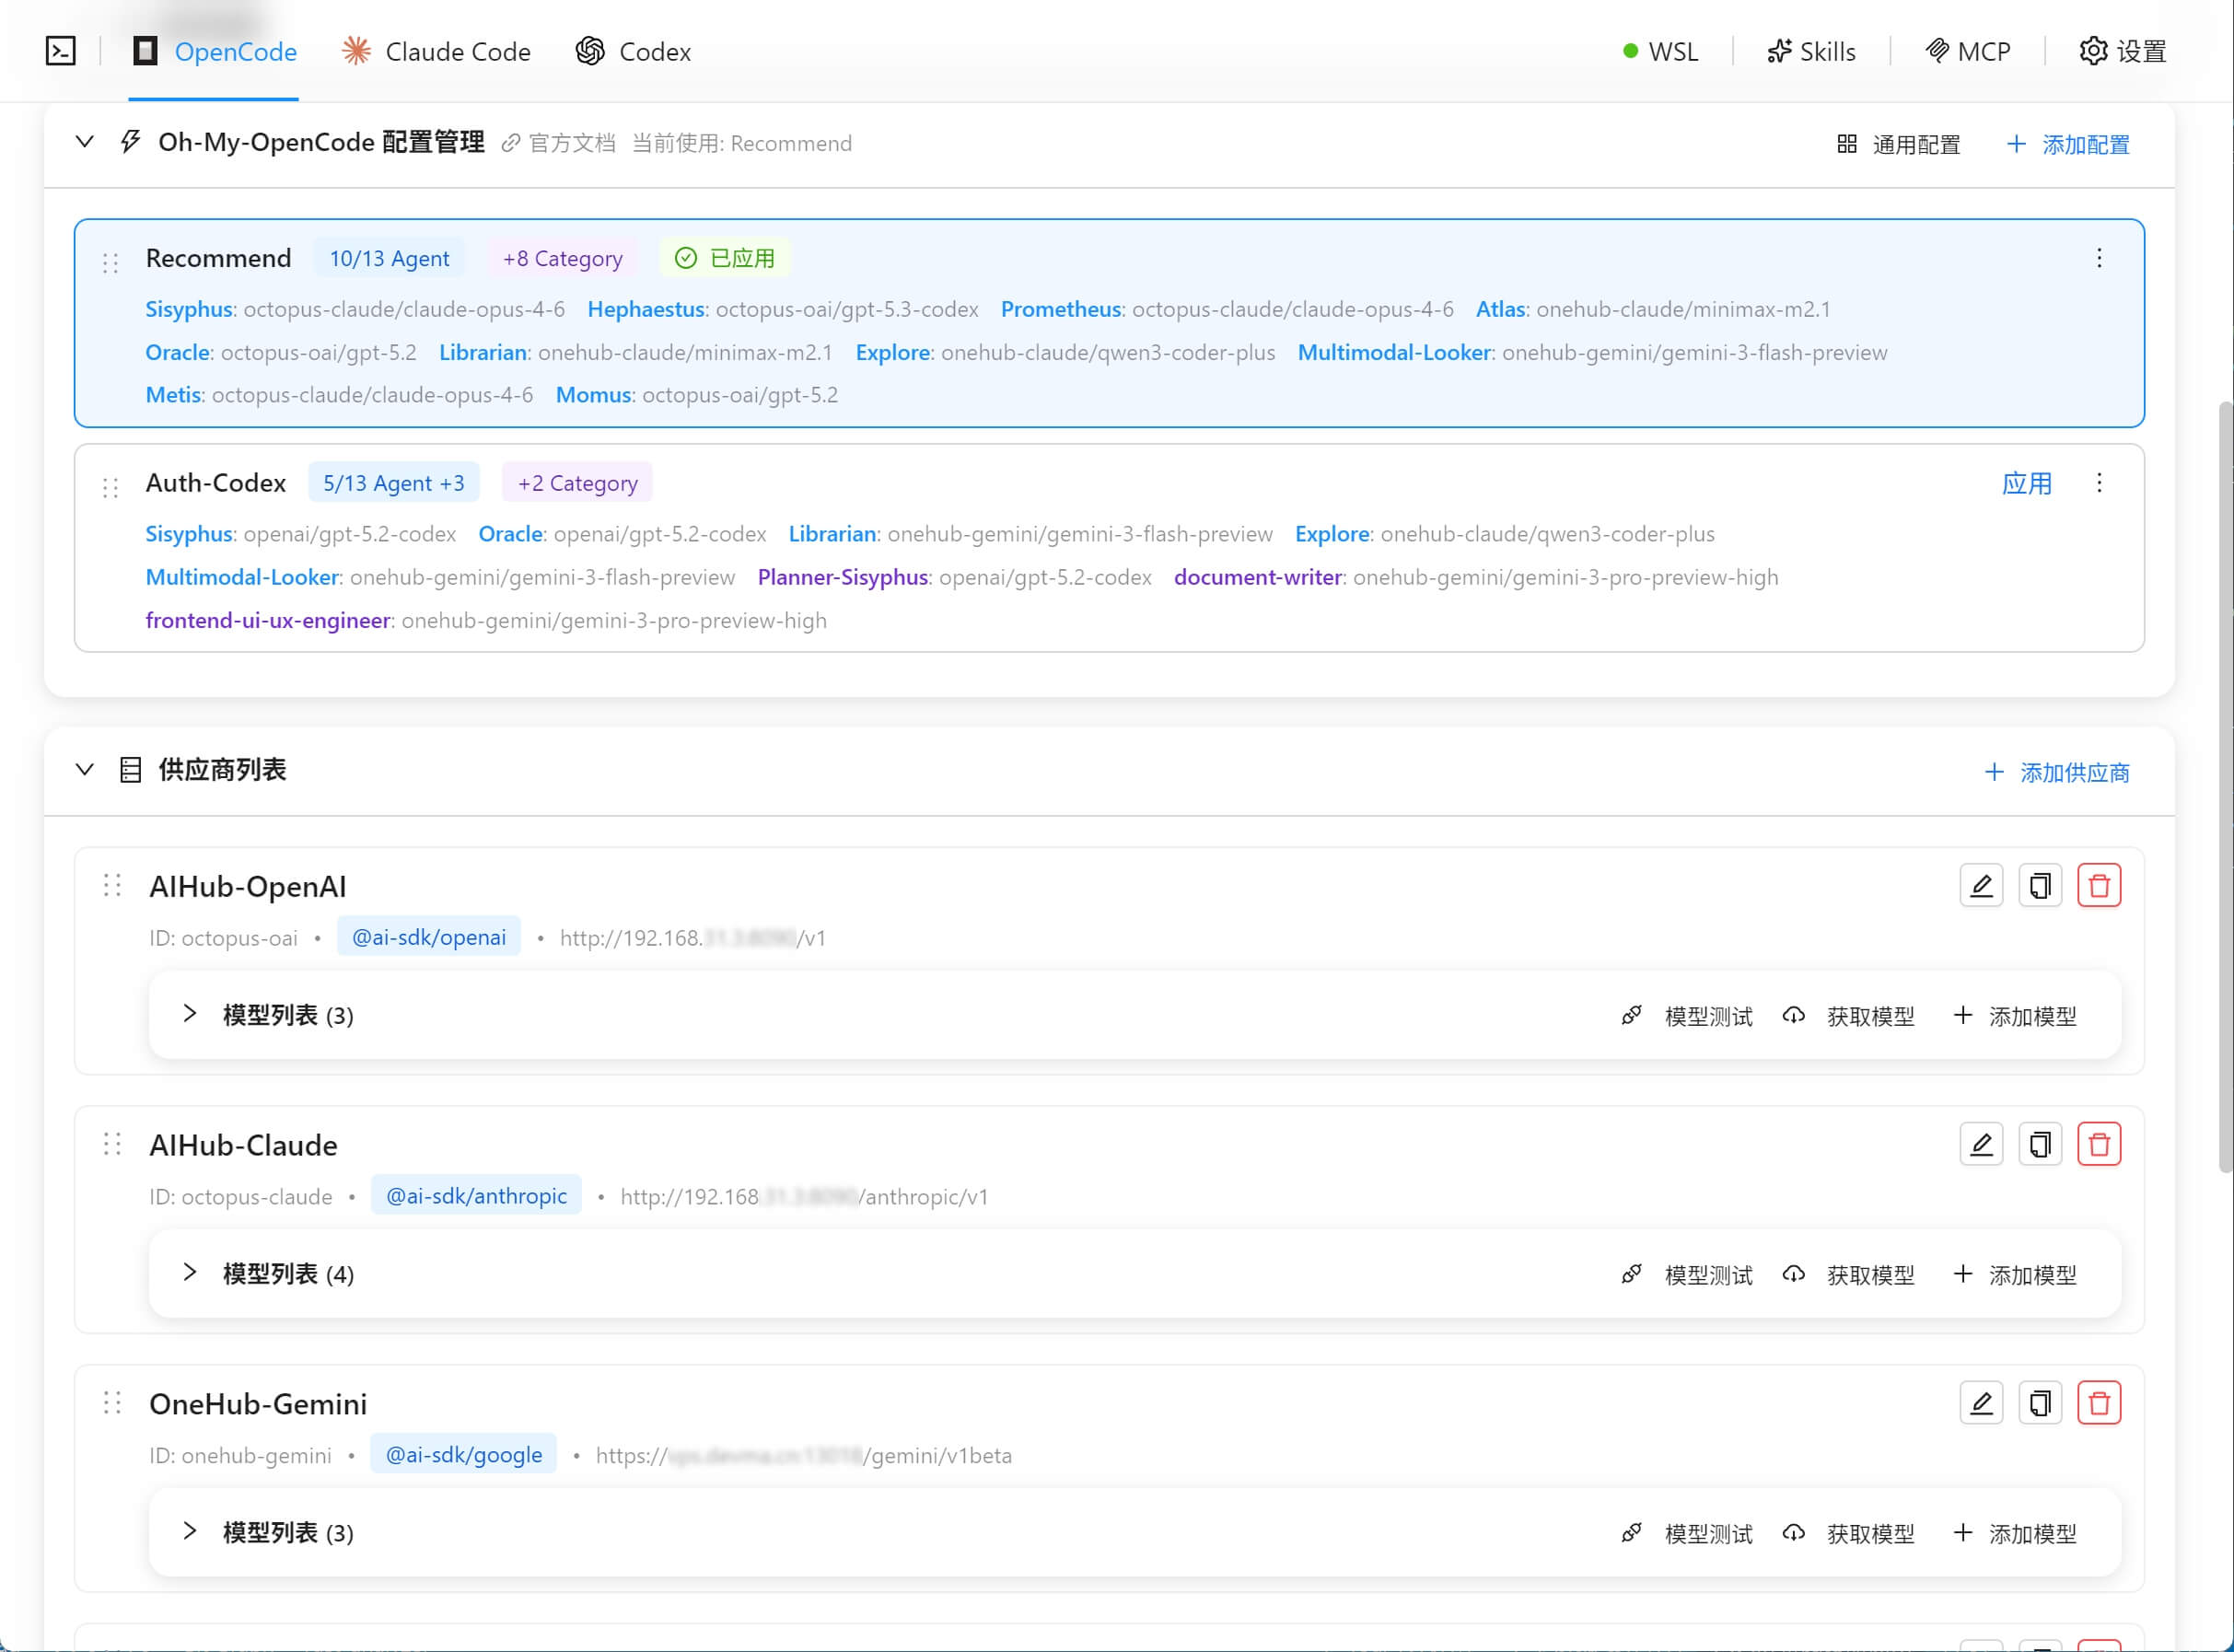Image resolution: width=2234 pixels, height=1652 pixels.
Task: Expand AIHub-Claude 模型列表 (4)
Action: point(190,1273)
